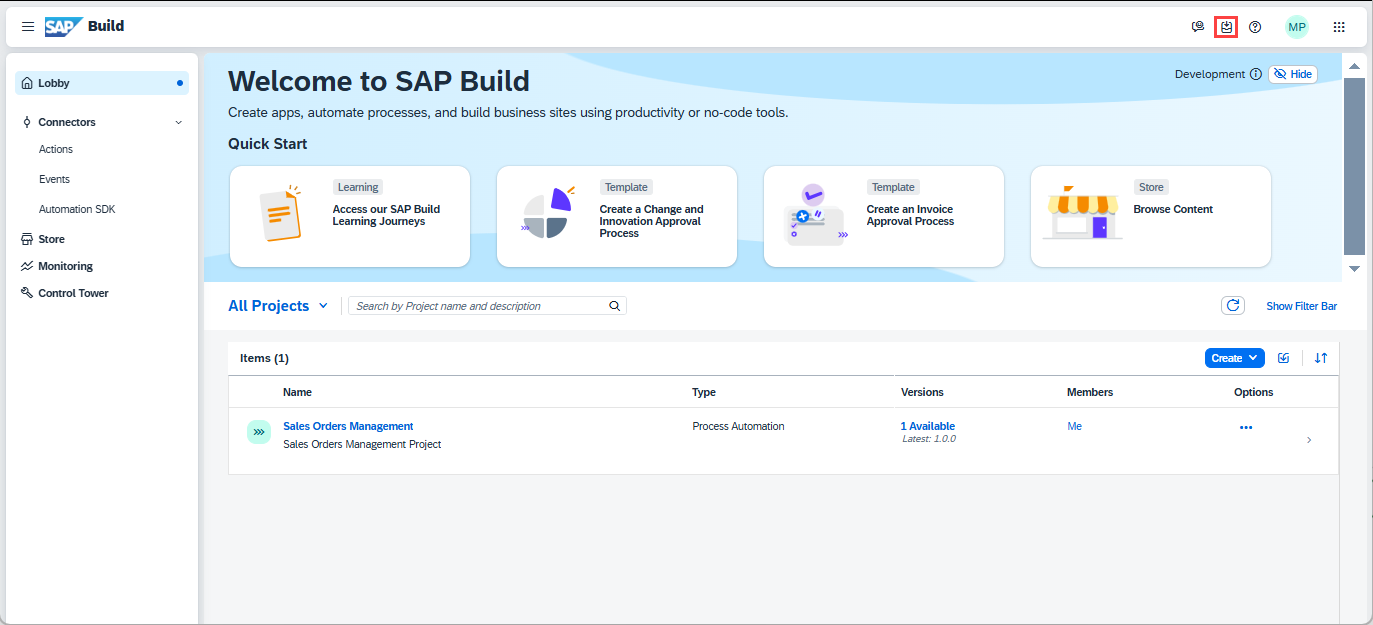Click the Me members link
Image resolution: width=1373 pixels, height=625 pixels.
1074,426
